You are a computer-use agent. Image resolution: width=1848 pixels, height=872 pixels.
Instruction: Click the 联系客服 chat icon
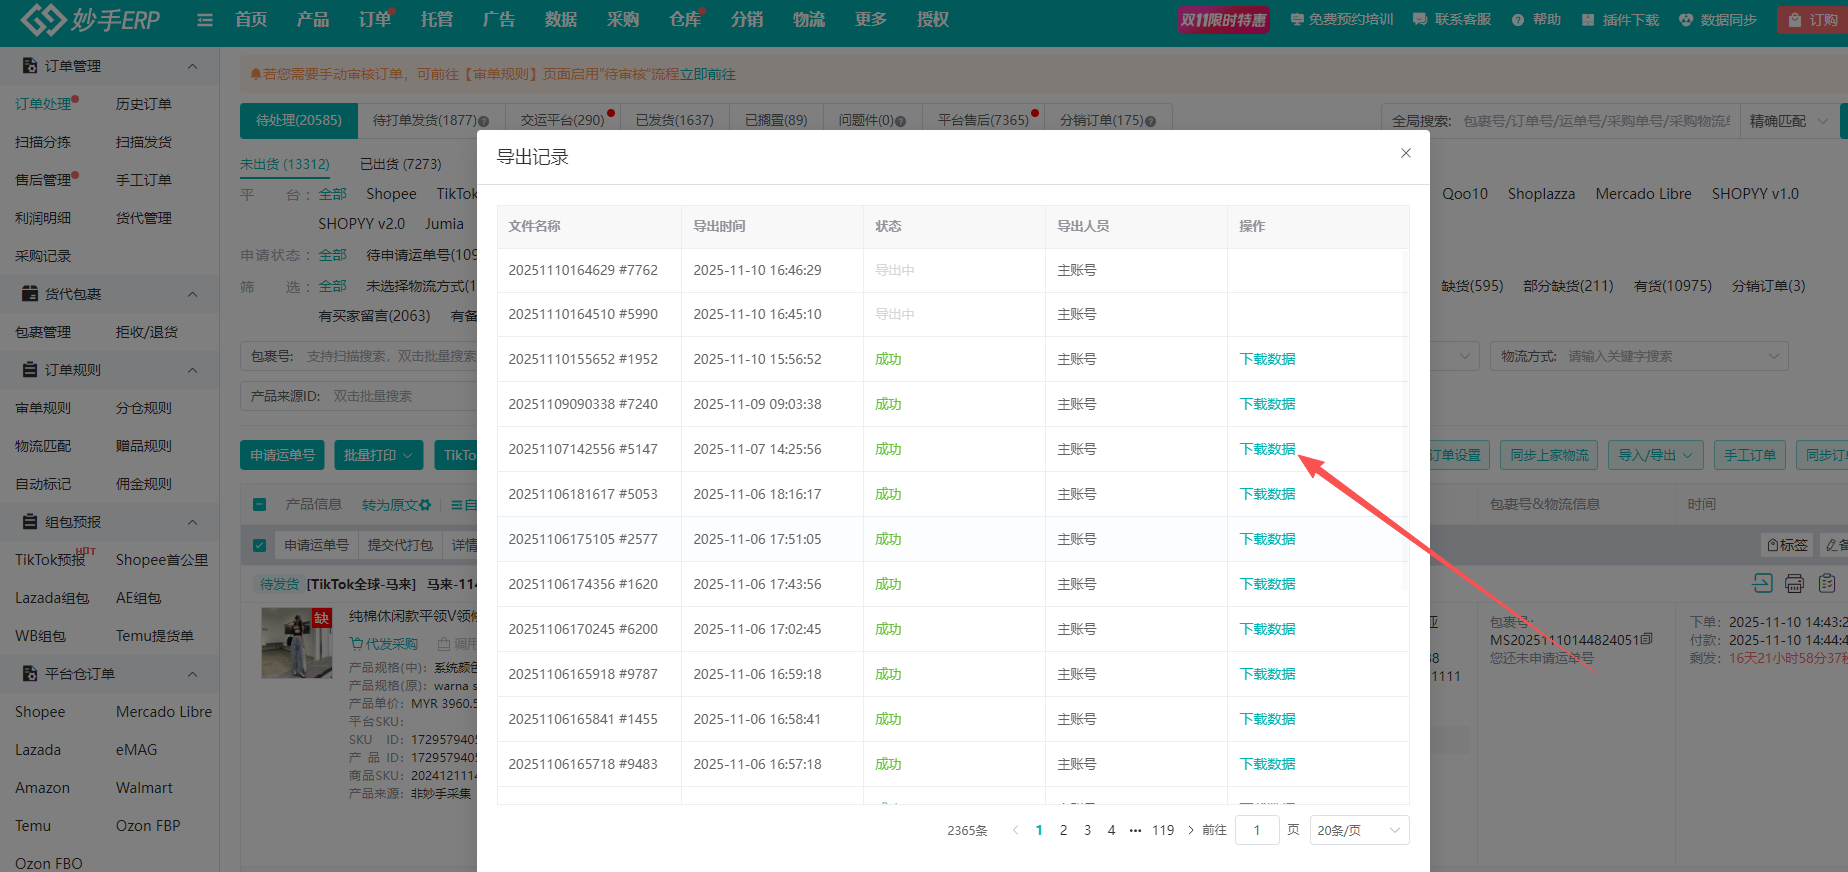[x=1420, y=20]
